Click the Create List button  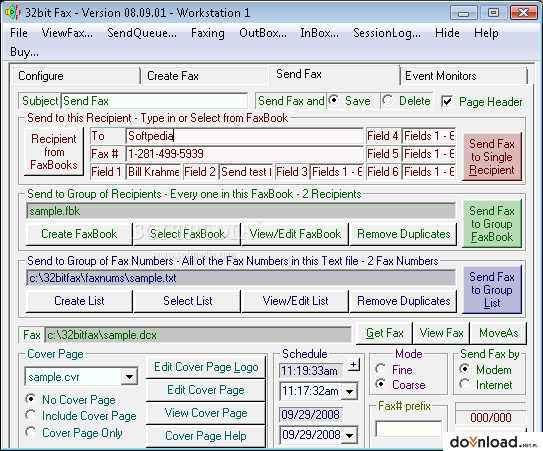click(79, 301)
